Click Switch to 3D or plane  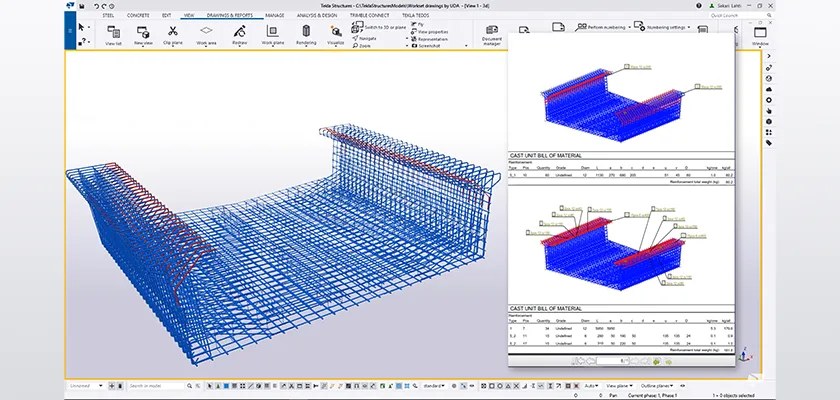(379, 27)
